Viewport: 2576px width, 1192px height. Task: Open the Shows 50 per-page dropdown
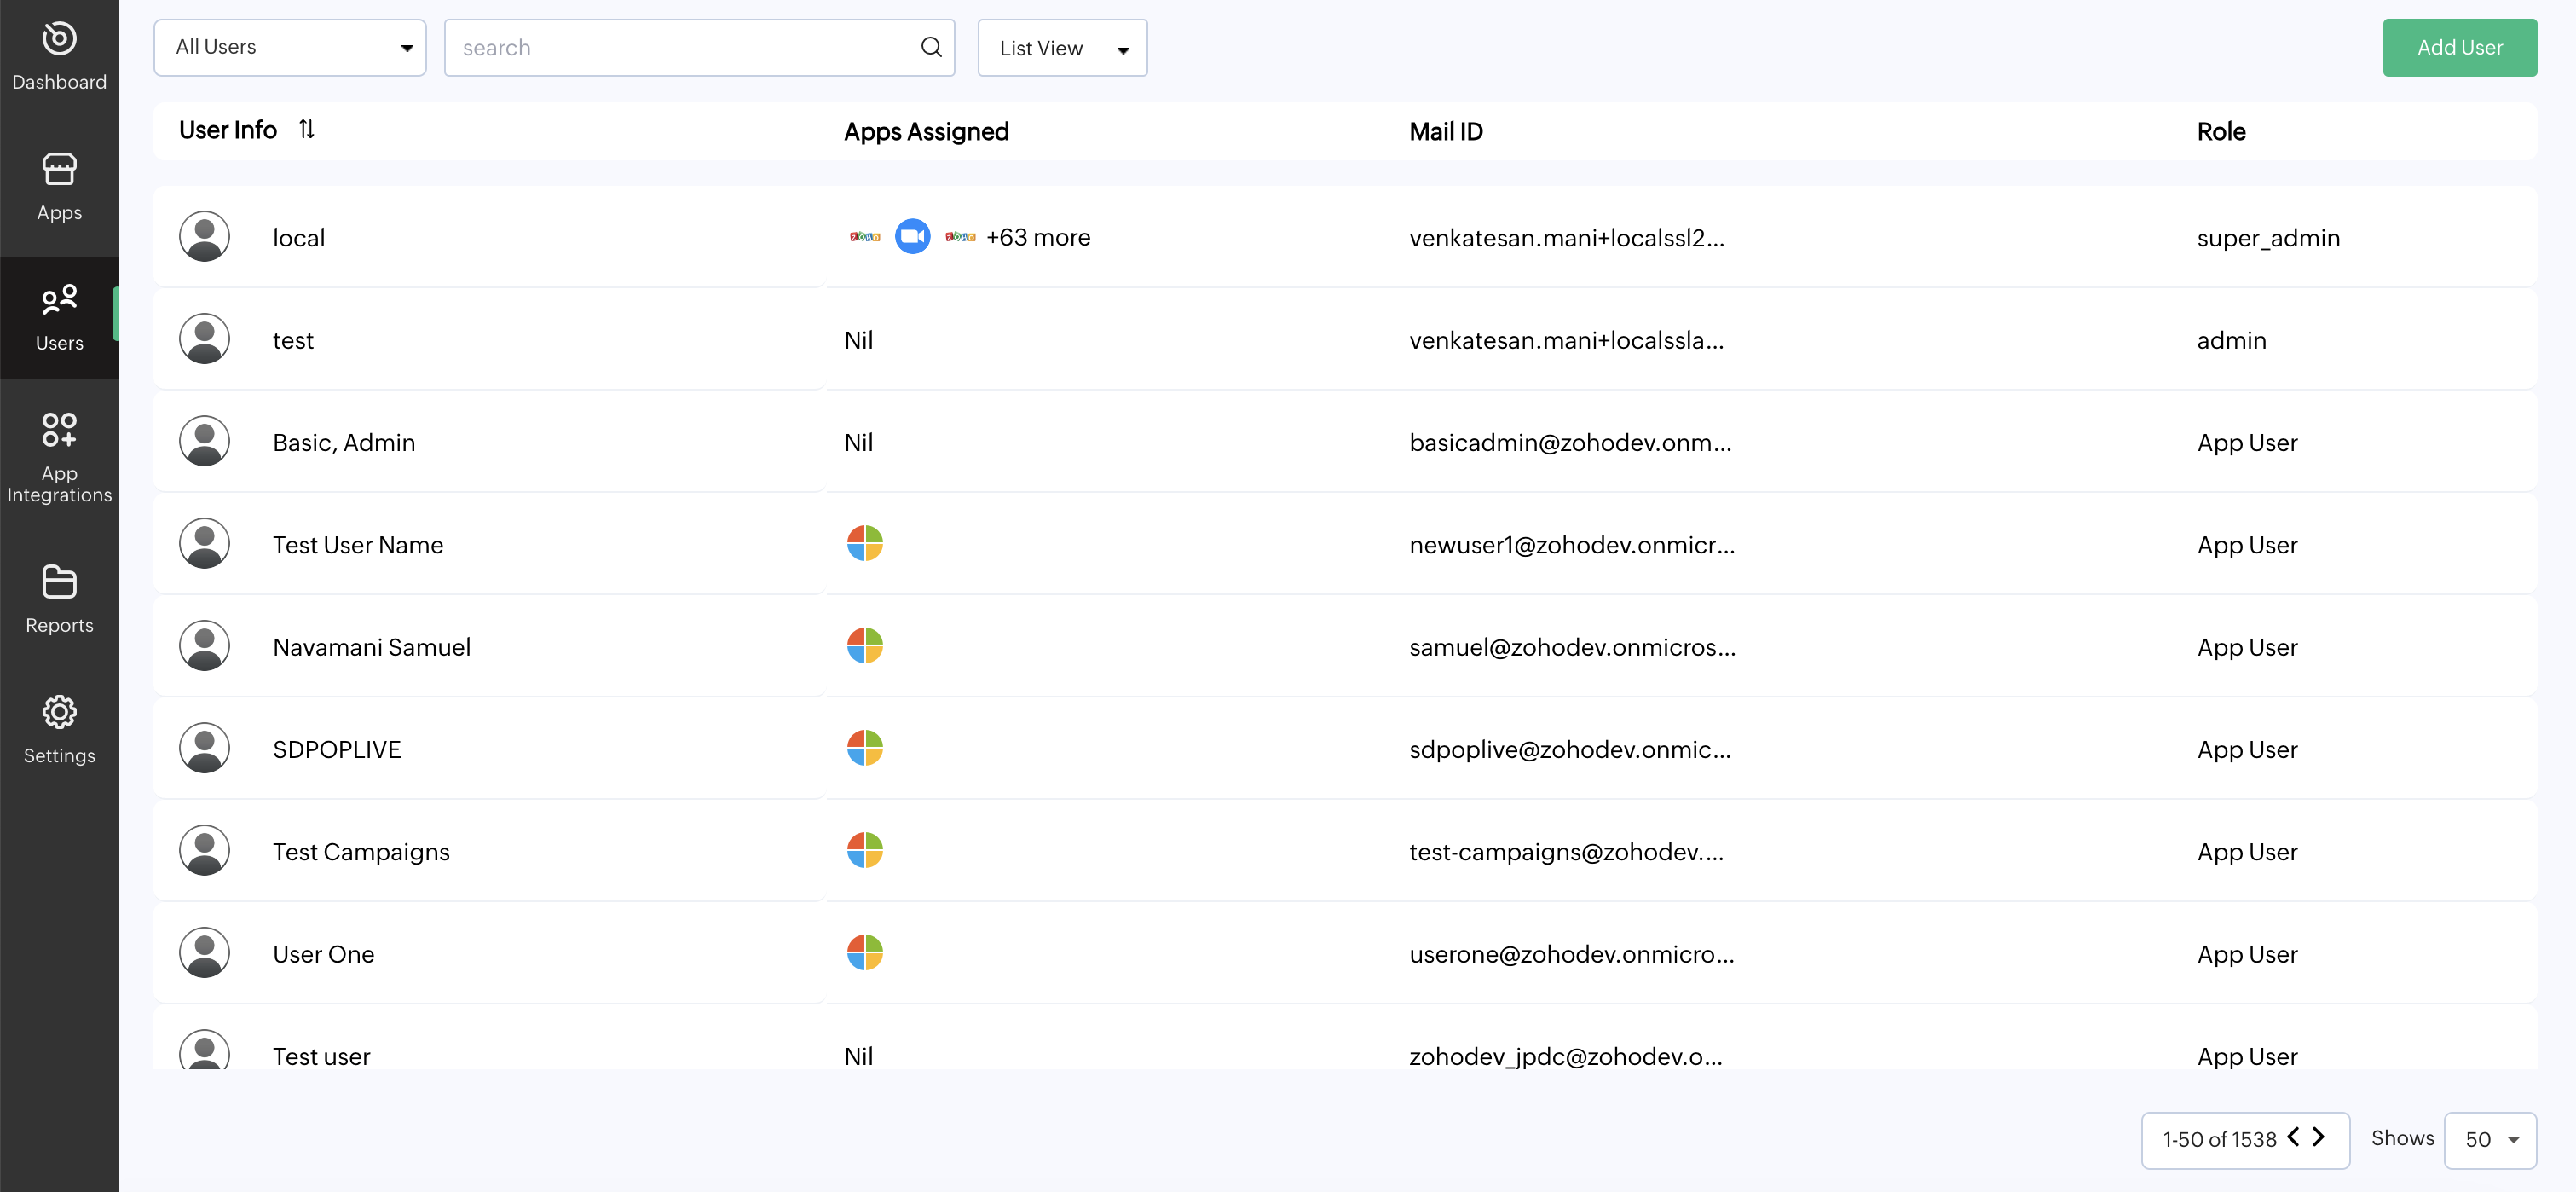coord(2489,1139)
